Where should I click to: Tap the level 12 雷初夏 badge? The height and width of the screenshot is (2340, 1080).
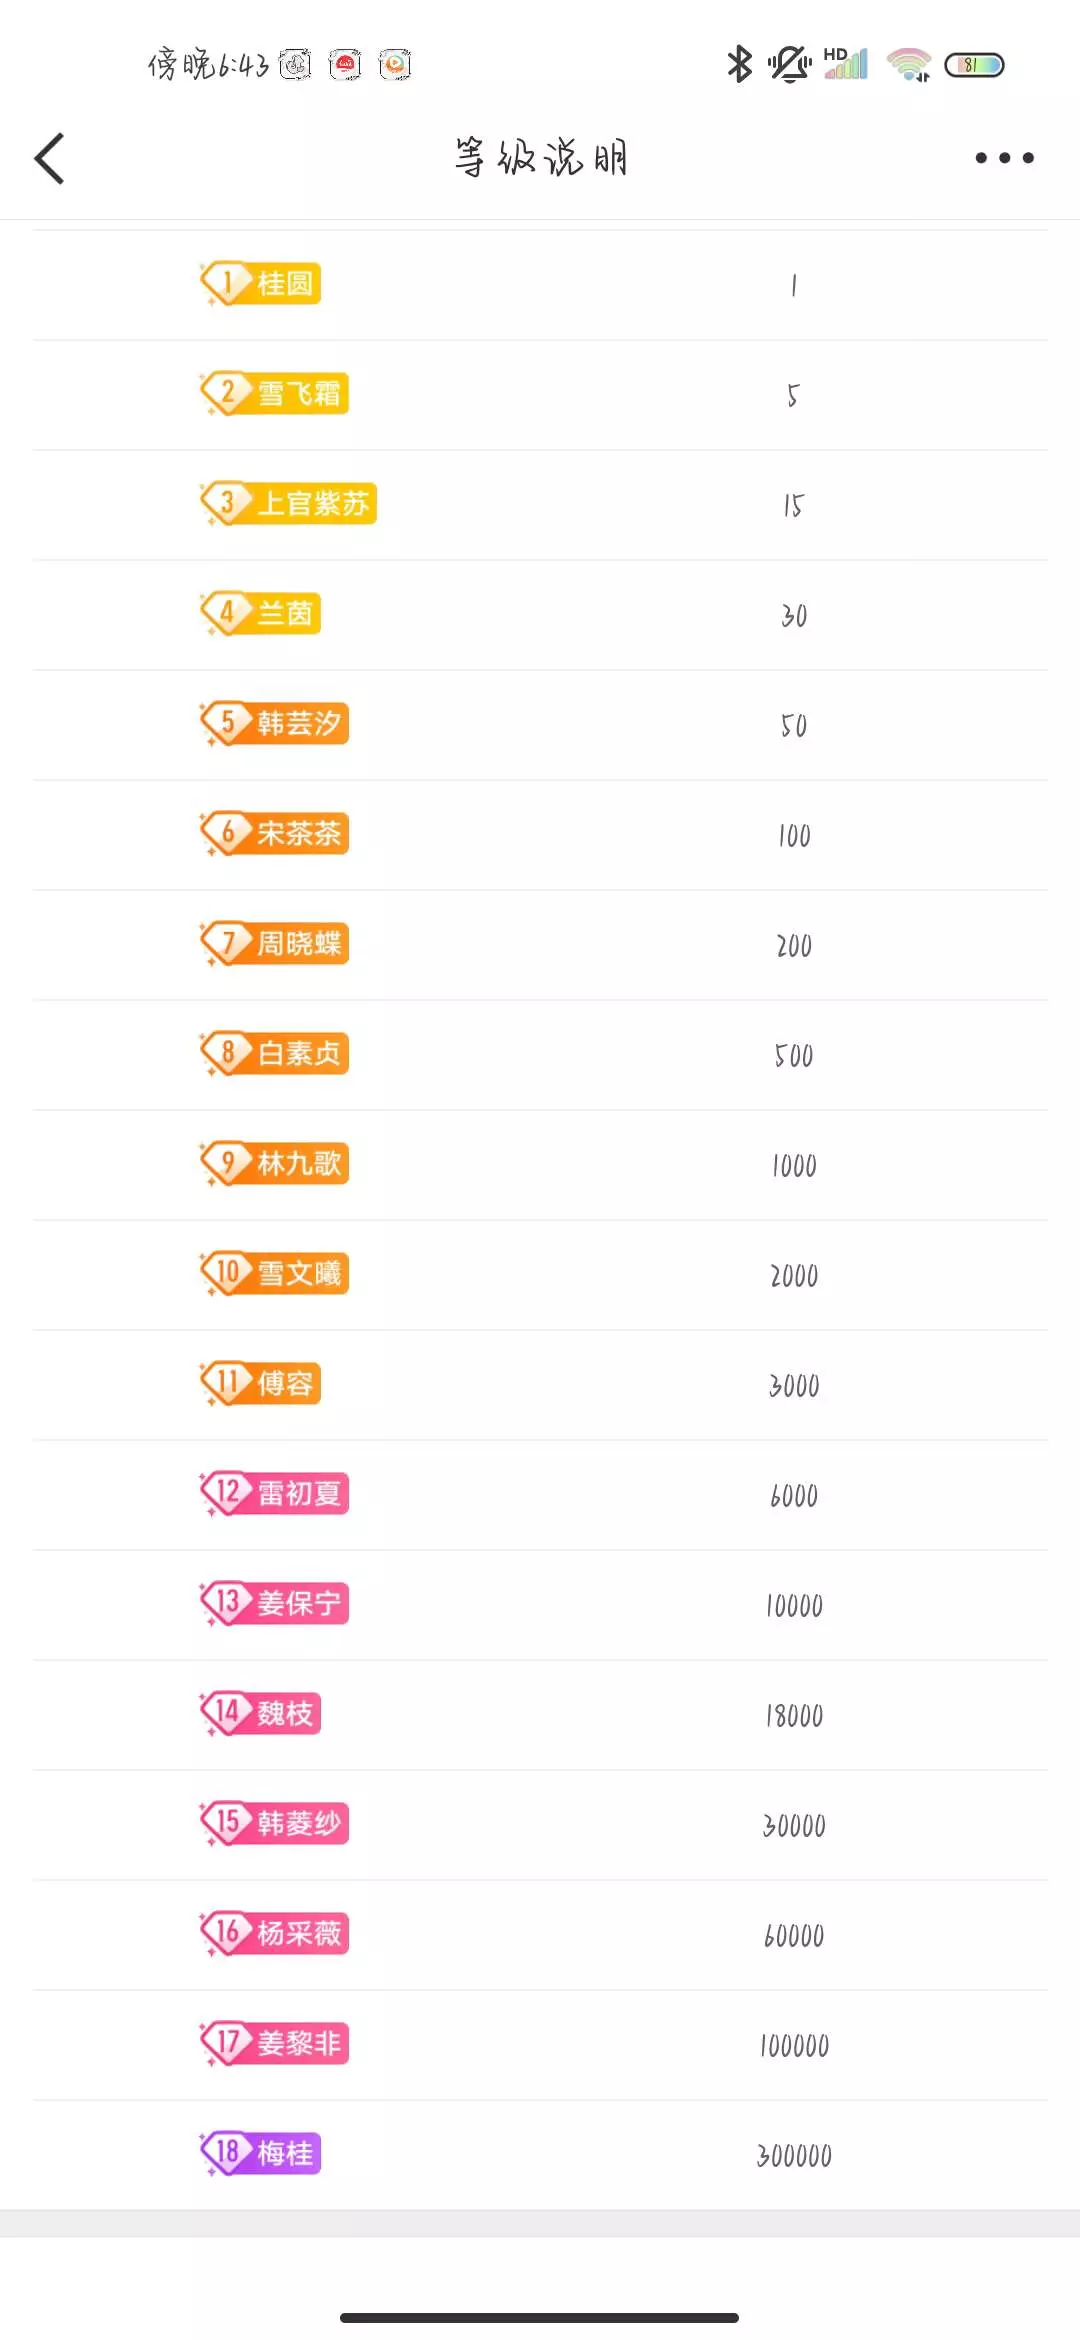coord(275,1493)
